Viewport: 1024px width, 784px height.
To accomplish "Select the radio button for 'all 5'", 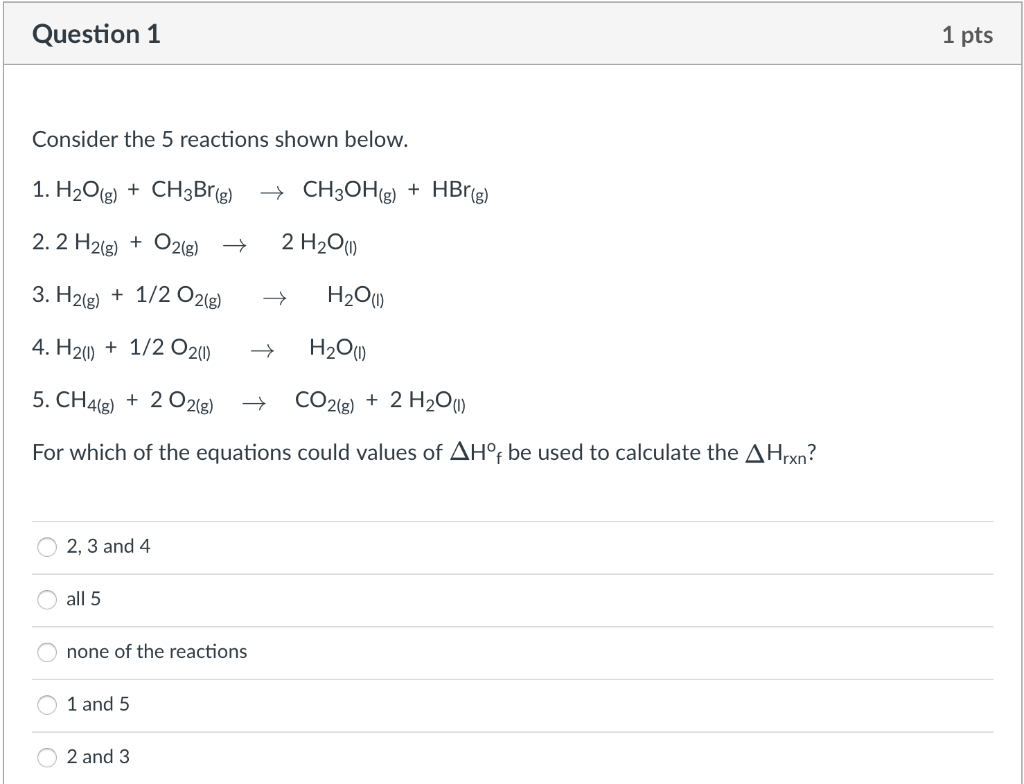I will (x=46, y=599).
